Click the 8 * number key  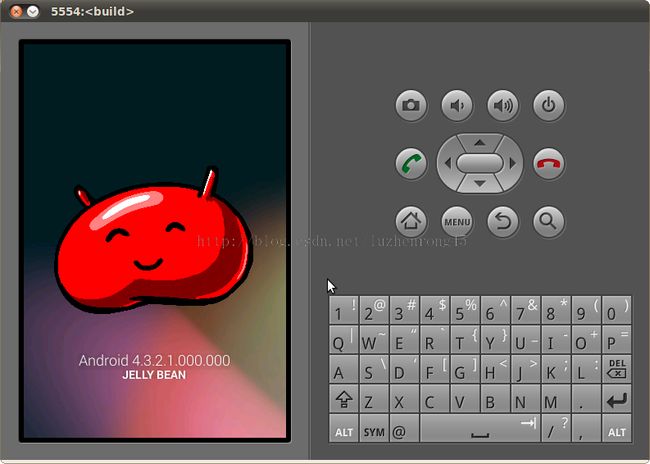click(x=556, y=310)
